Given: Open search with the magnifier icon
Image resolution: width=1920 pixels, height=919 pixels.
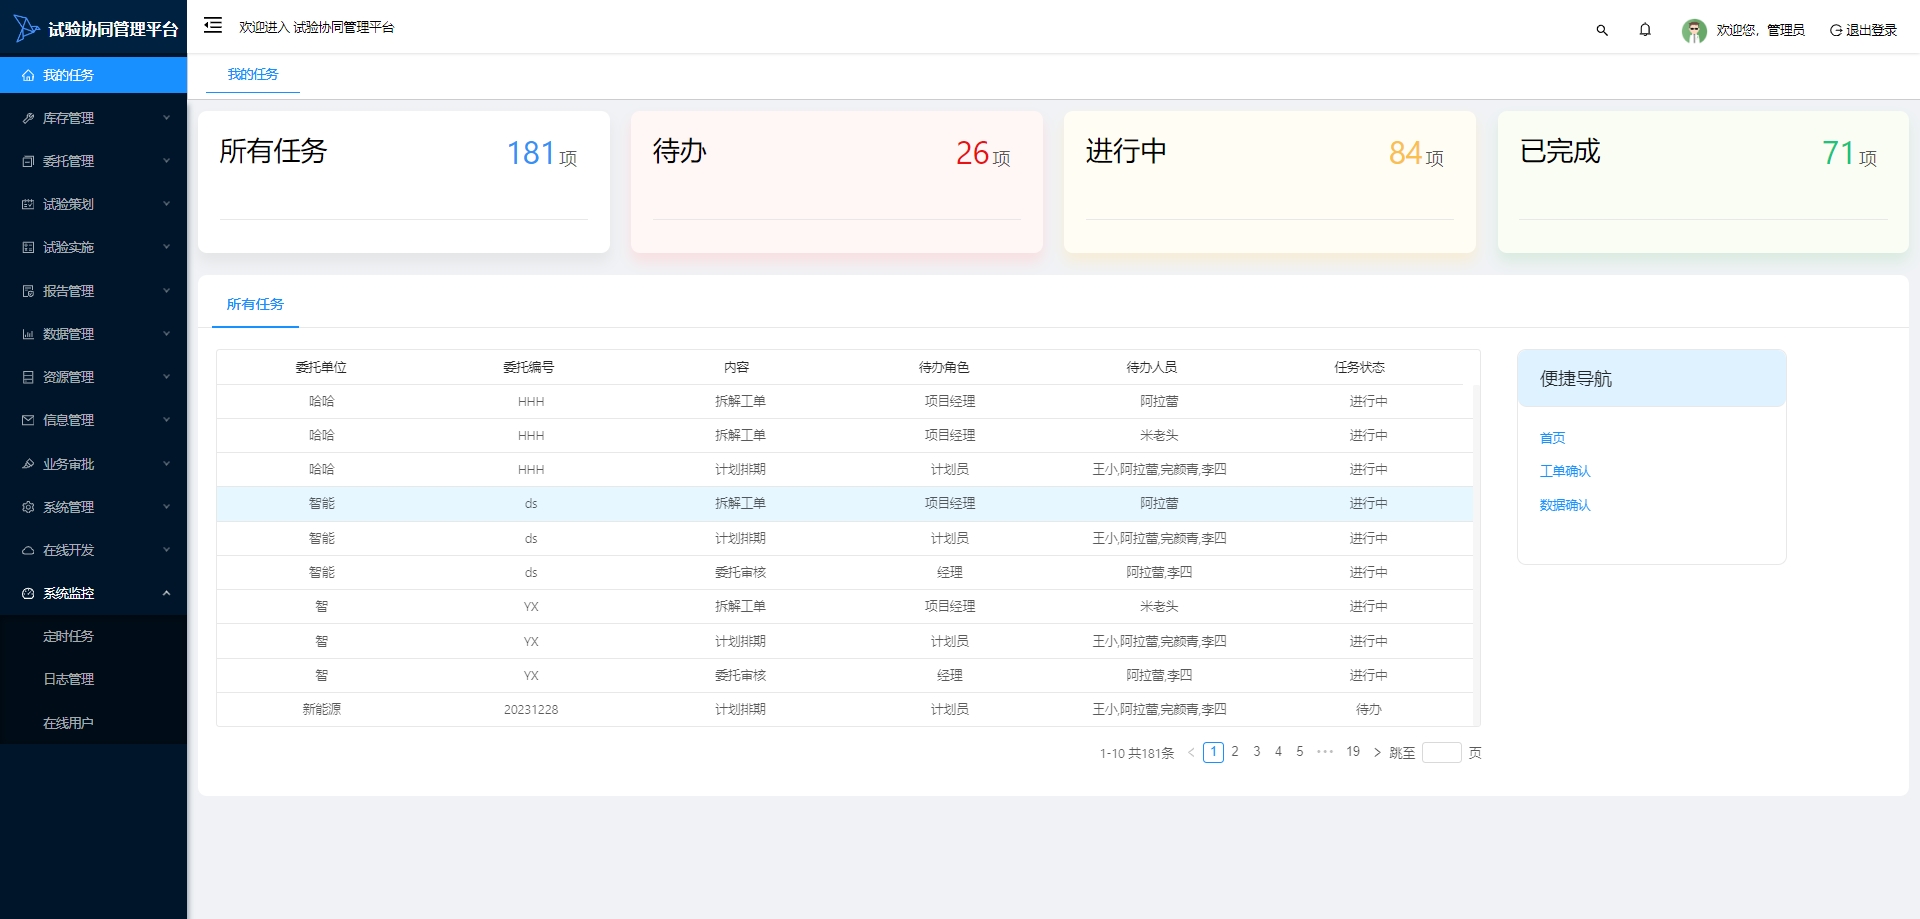Looking at the screenshot, I should (1602, 30).
